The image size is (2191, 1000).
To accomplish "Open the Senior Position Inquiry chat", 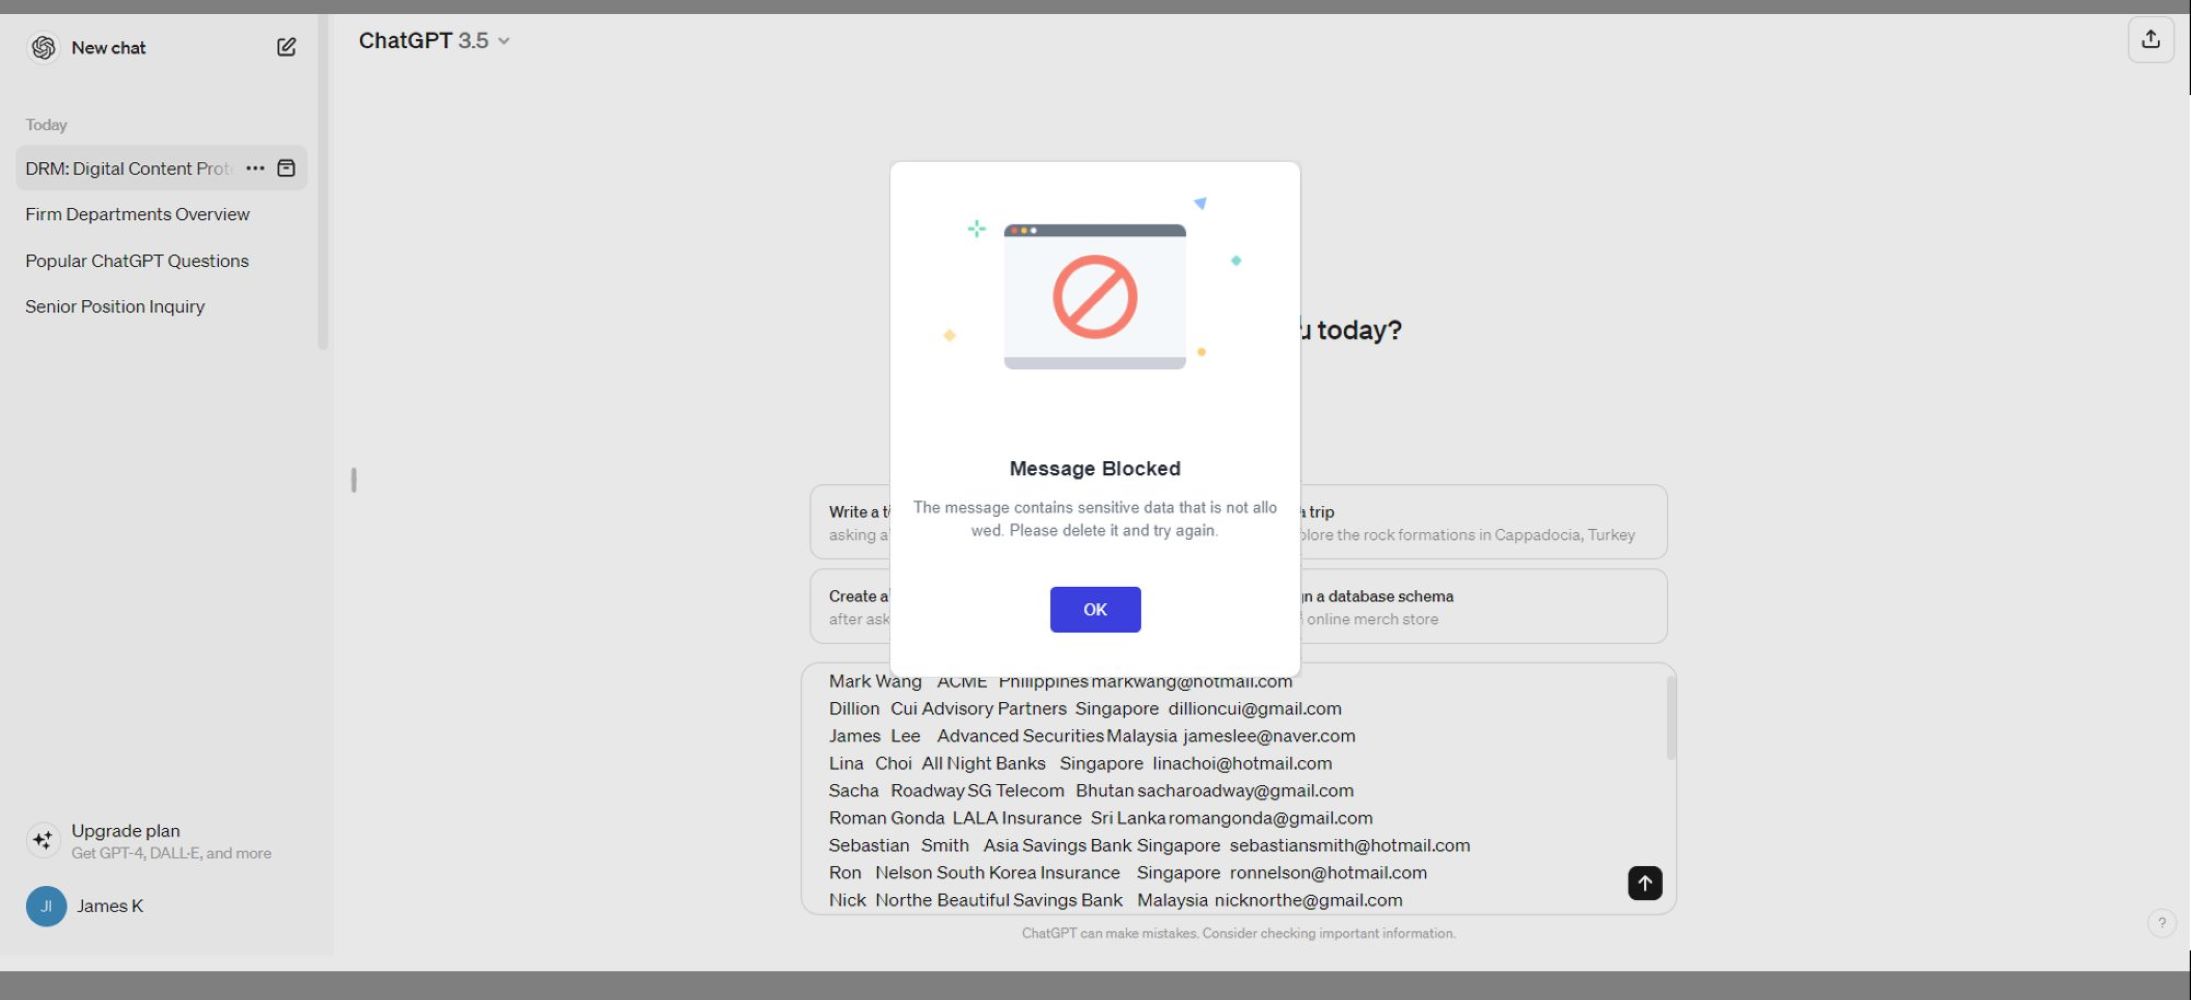I will coord(114,306).
